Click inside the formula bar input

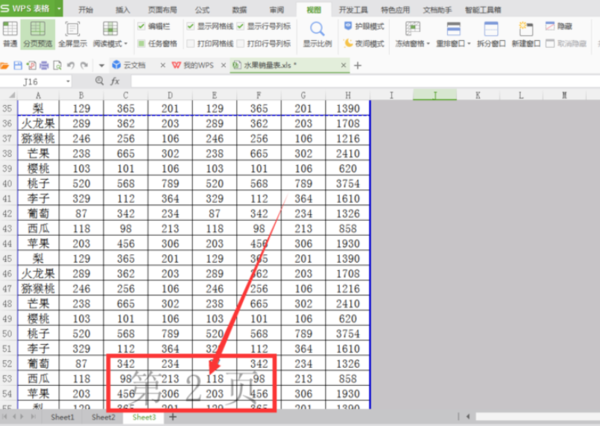[365, 81]
